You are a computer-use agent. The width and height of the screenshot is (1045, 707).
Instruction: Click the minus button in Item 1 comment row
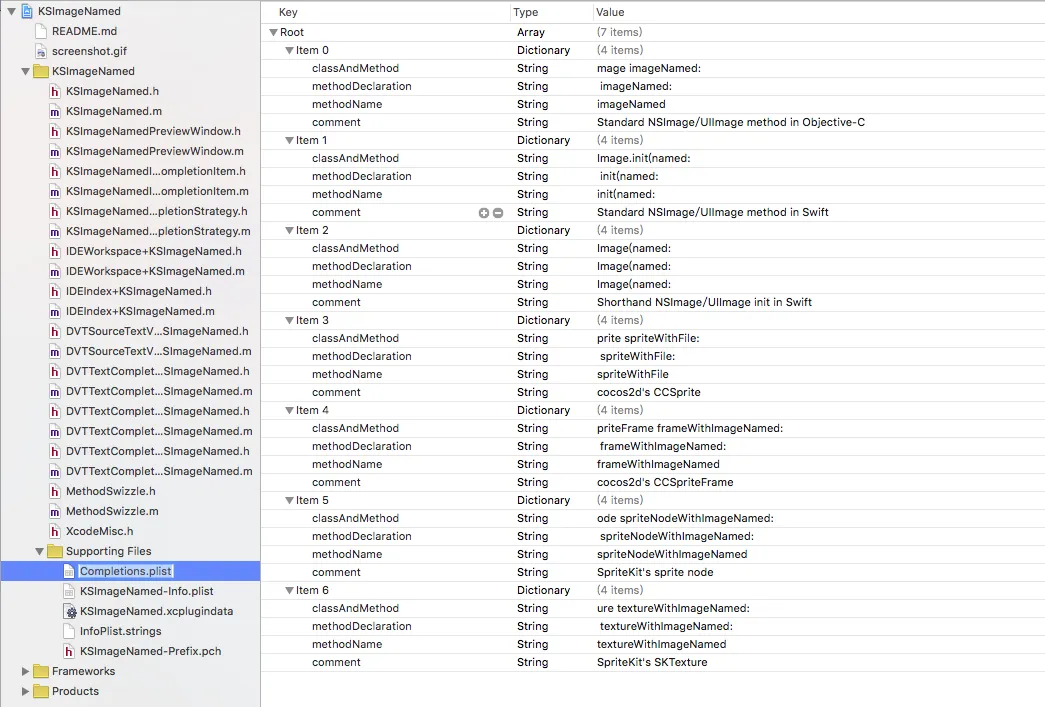[498, 213]
